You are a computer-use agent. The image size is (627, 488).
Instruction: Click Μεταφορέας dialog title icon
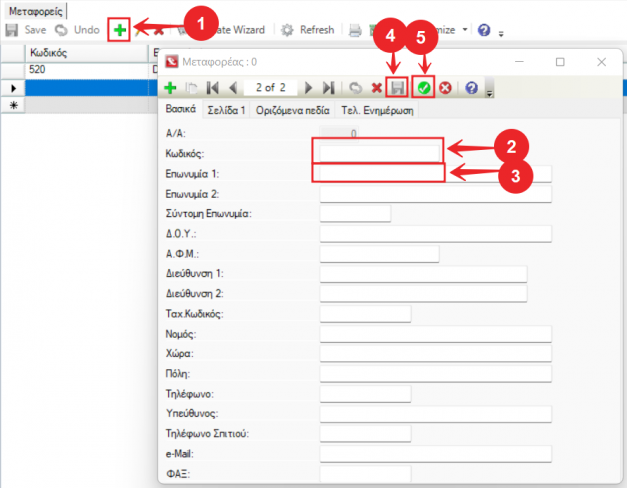pyautogui.click(x=172, y=62)
